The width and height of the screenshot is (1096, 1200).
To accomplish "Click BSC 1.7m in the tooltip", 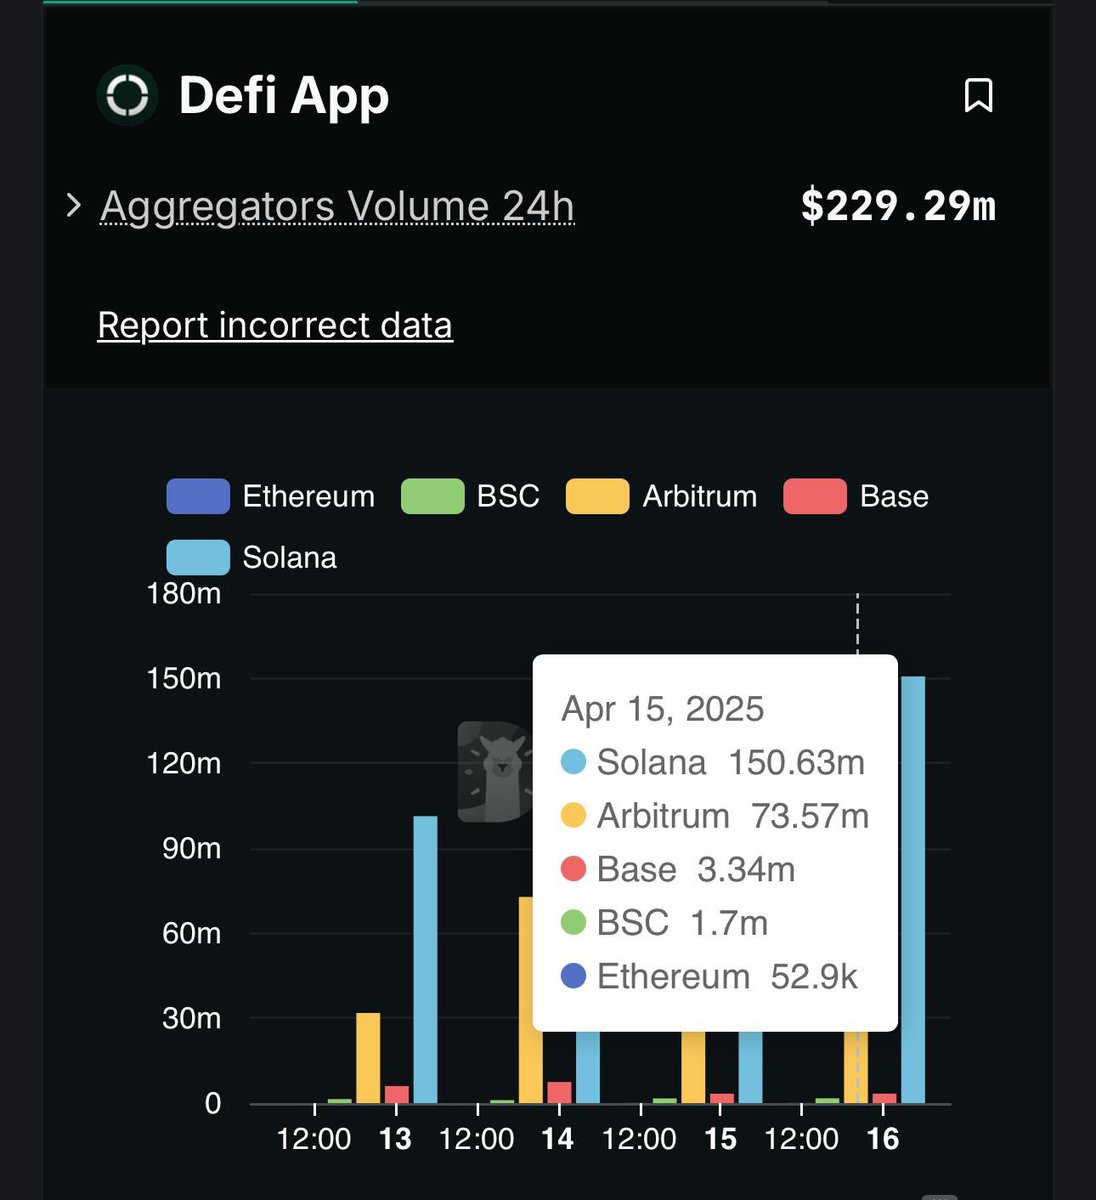I will (x=664, y=922).
